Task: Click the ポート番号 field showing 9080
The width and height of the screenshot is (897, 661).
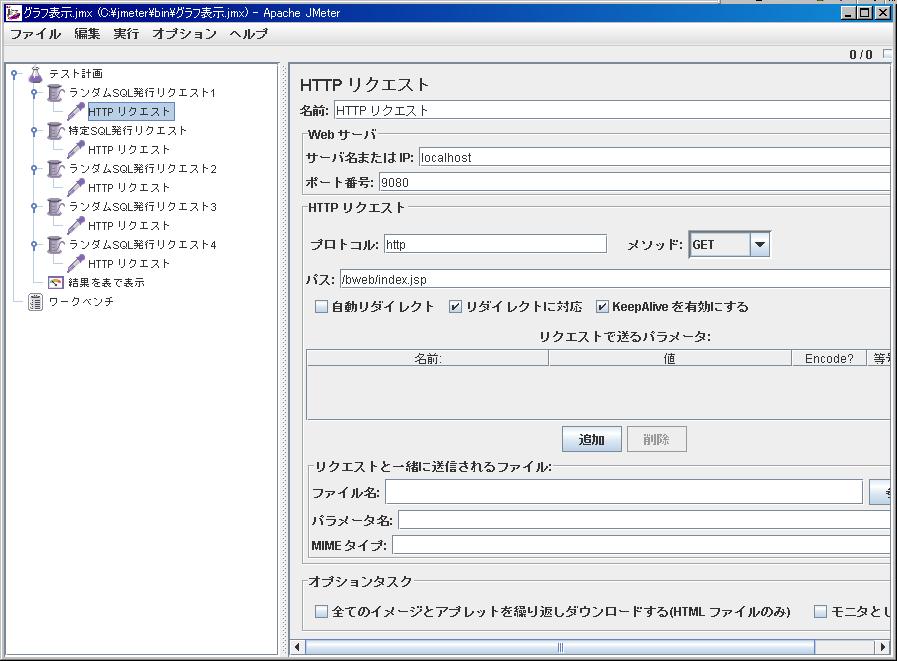Action: pos(634,183)
